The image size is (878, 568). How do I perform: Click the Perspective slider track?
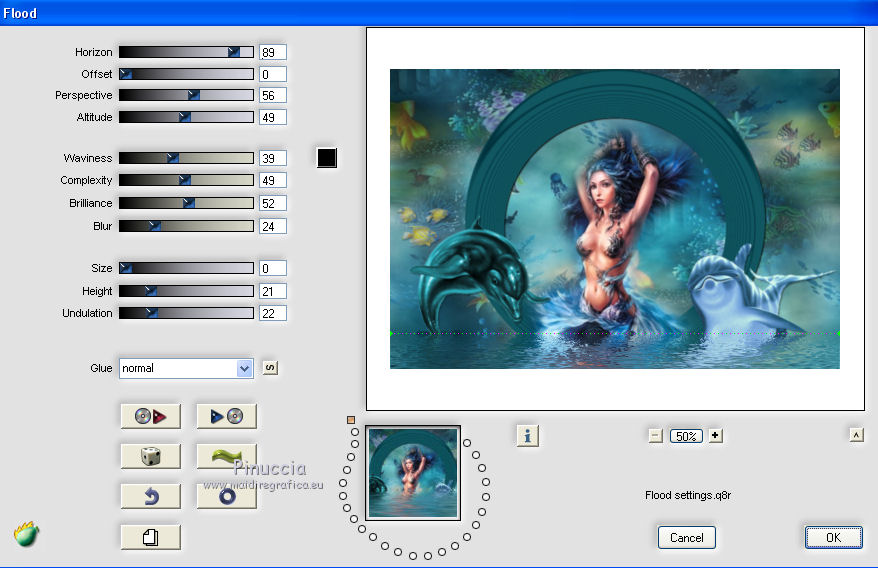point(186,95)
